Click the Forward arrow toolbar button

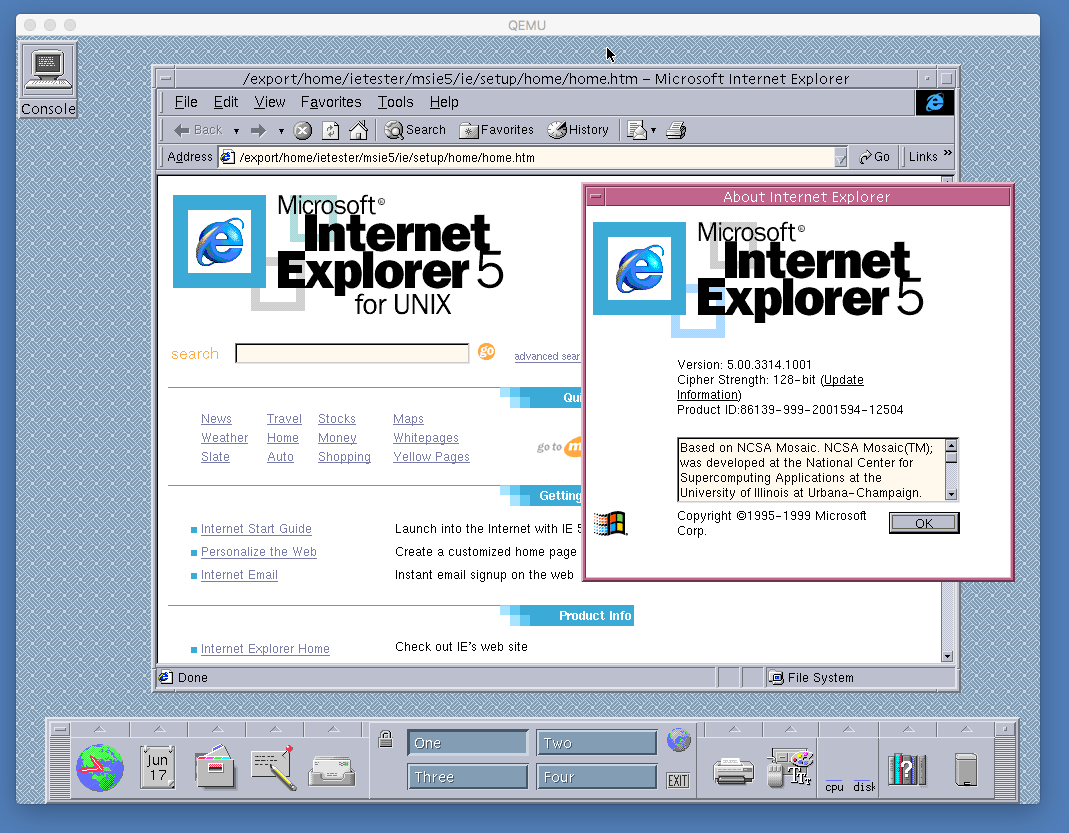258,130
